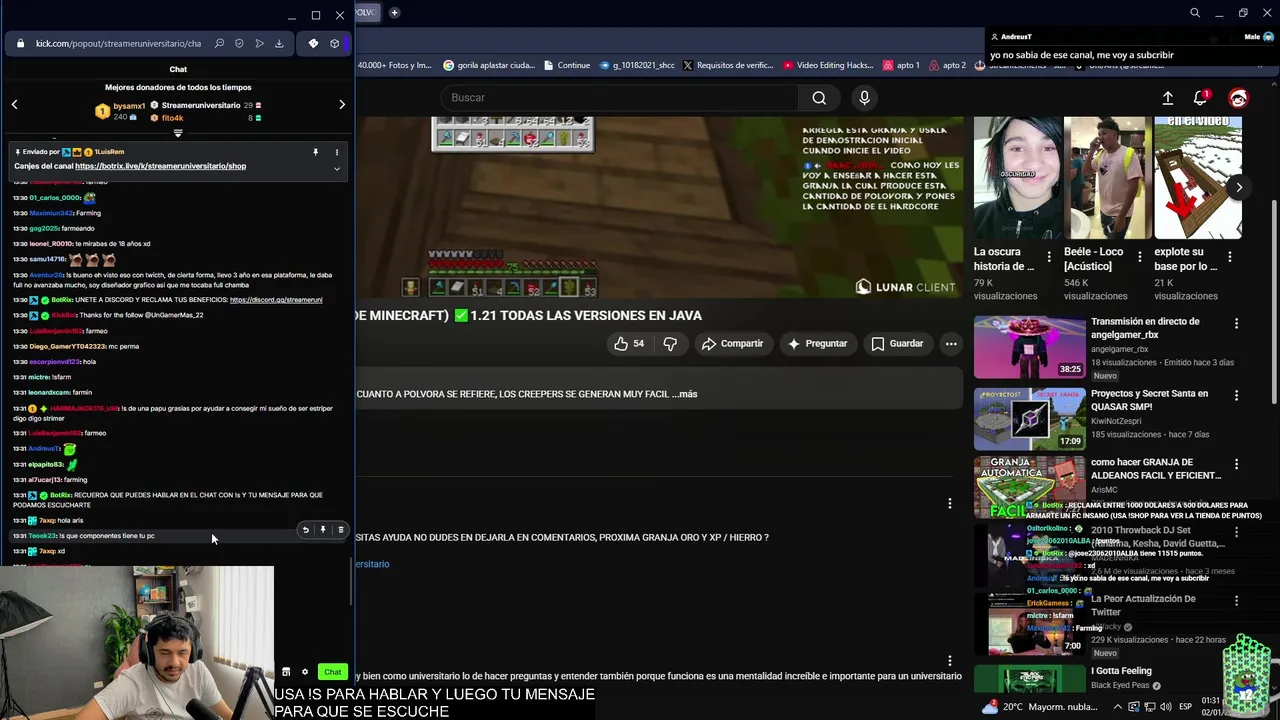Click the Compartir share button
The height and width of the screenshot is (720, 1280).
[x=732, y=343]
